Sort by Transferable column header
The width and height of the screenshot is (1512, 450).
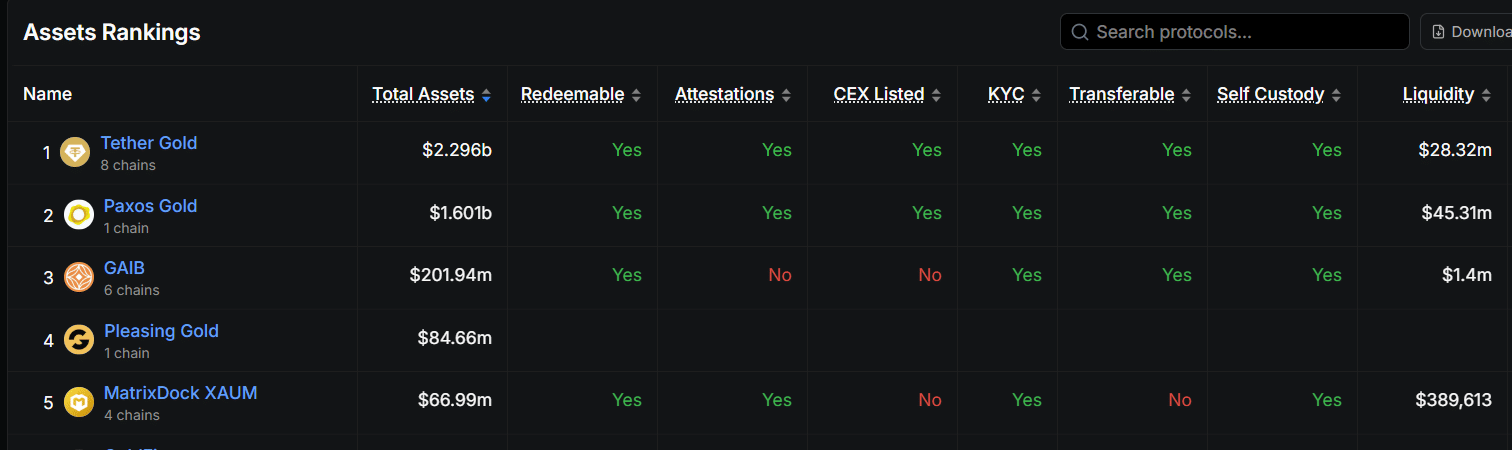tap(1121, 94)
